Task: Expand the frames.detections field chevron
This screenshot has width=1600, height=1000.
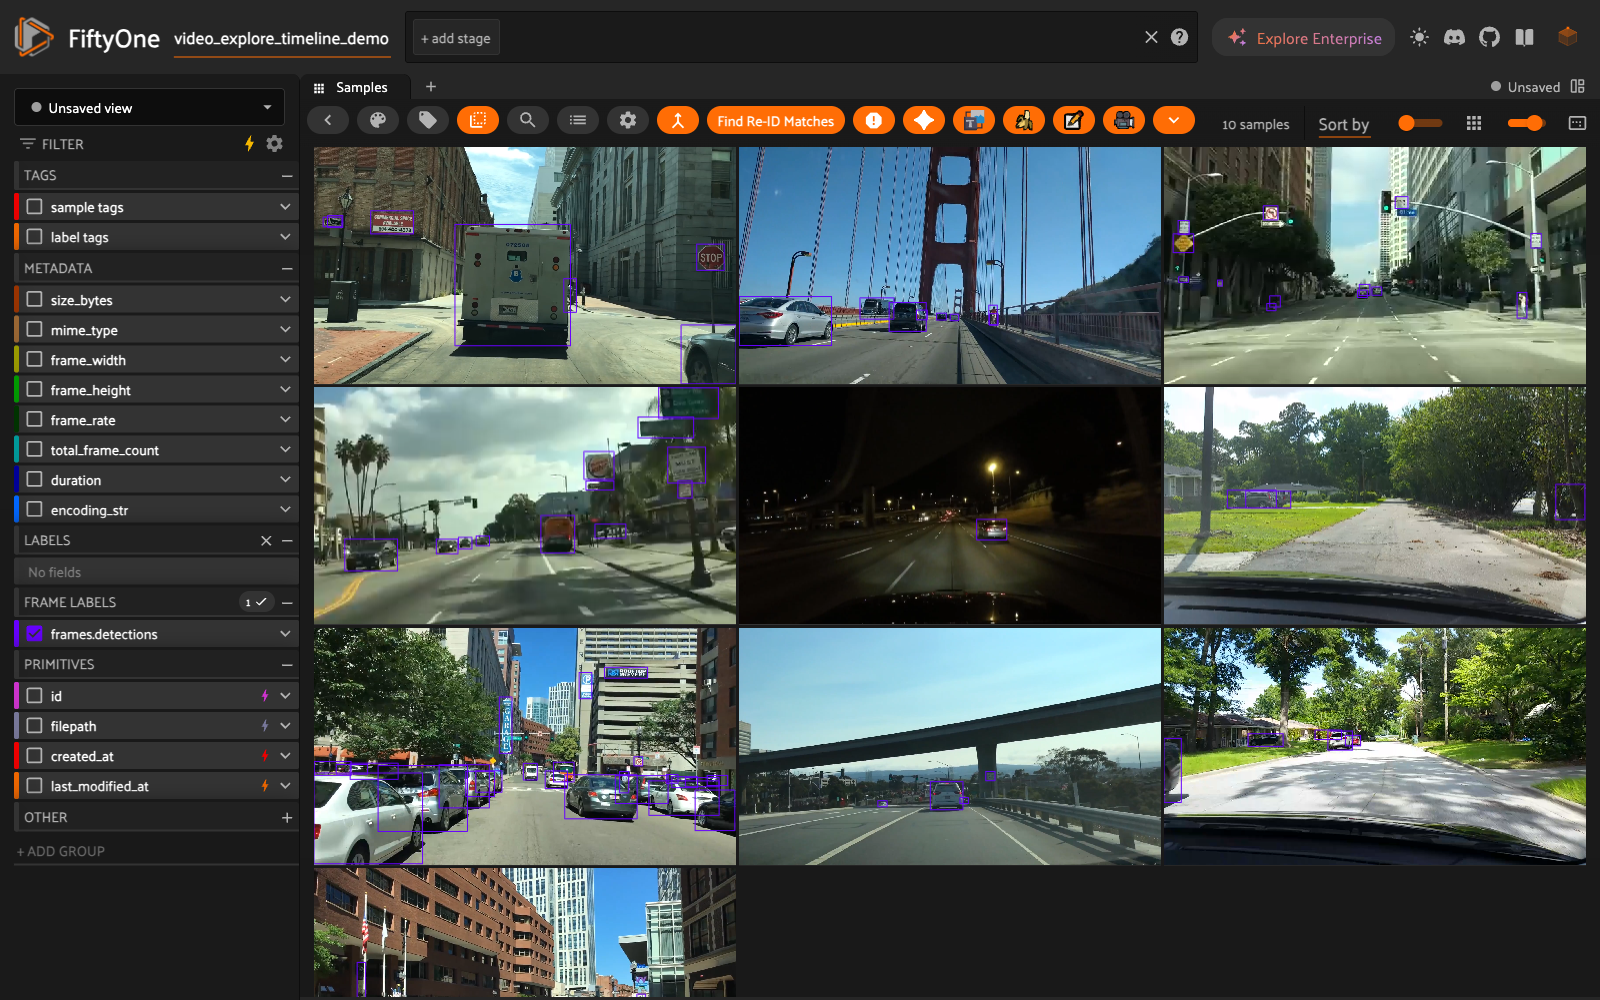Action: click(285, 634)
